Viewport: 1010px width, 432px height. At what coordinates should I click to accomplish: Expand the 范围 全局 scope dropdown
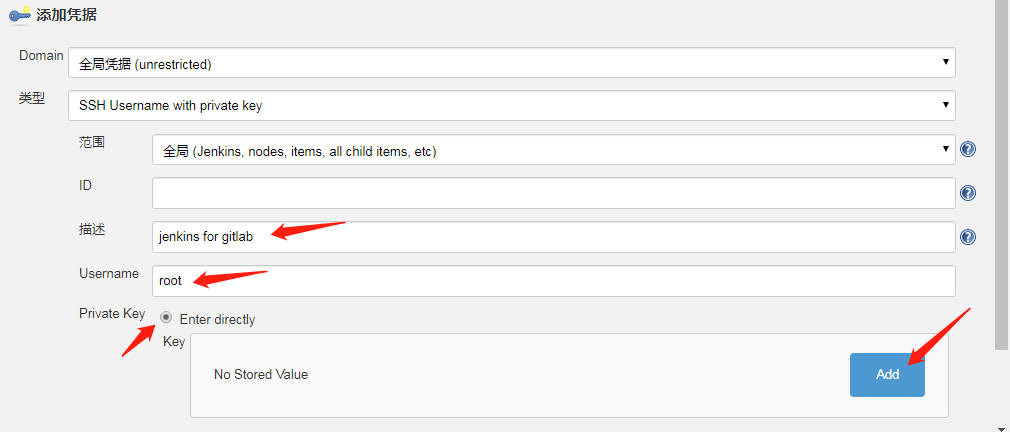coord(553,150)
